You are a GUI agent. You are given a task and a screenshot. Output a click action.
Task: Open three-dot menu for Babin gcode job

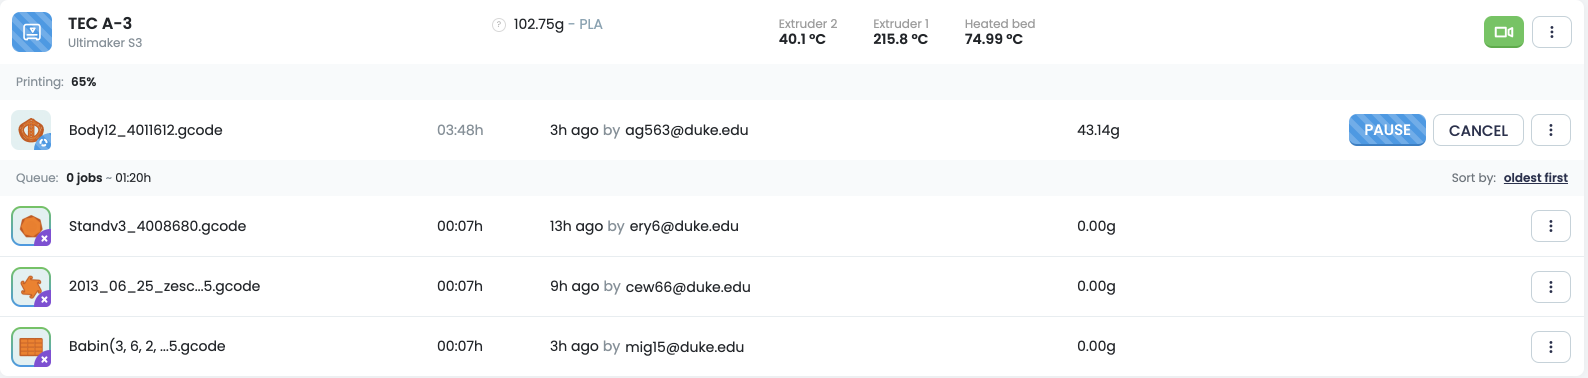(x=1551, y=346)
